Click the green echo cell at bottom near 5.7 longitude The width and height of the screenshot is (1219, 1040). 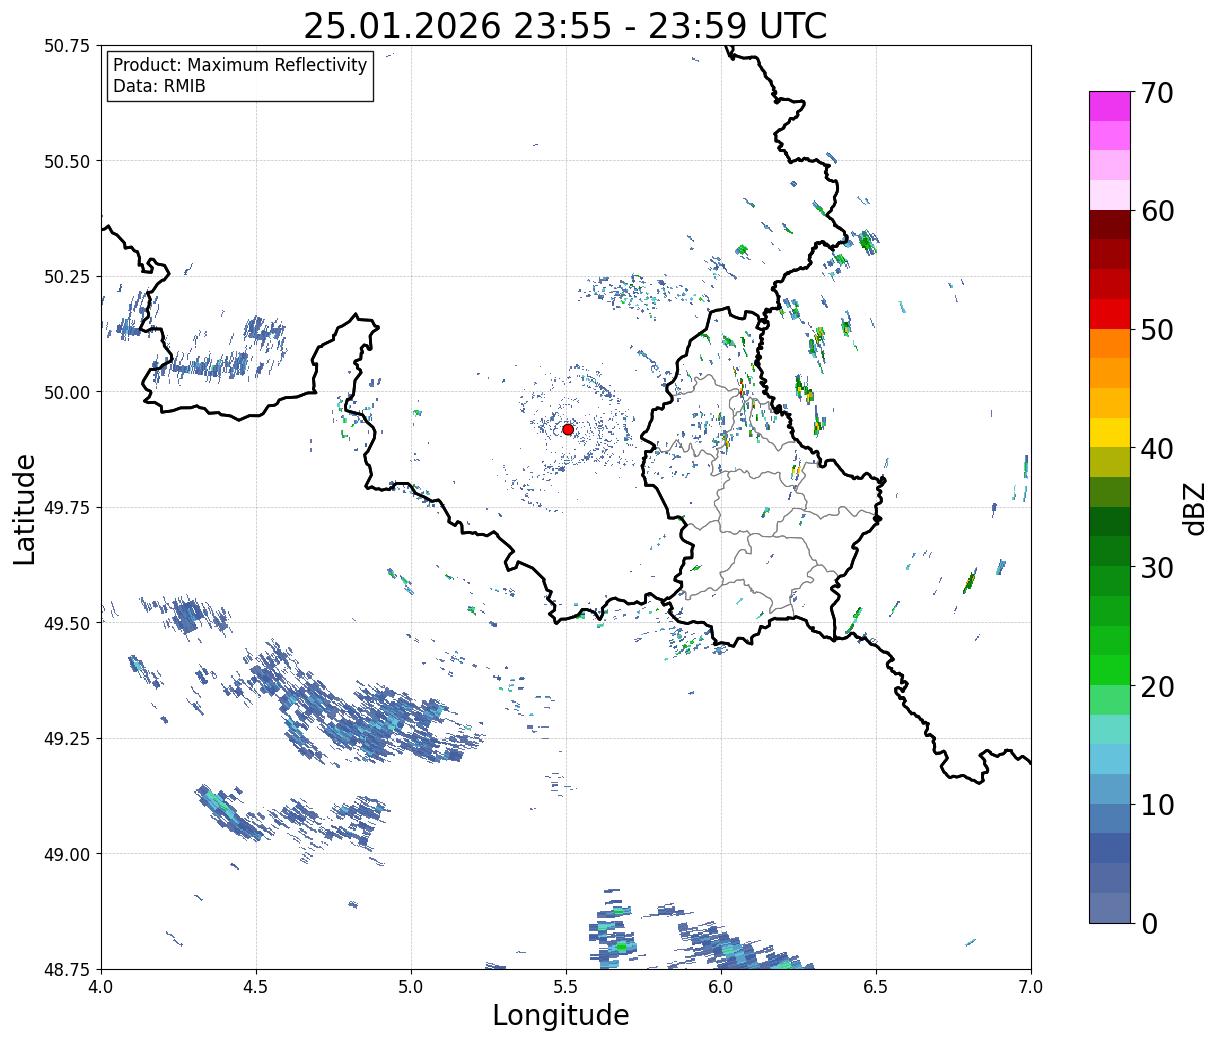622,945
